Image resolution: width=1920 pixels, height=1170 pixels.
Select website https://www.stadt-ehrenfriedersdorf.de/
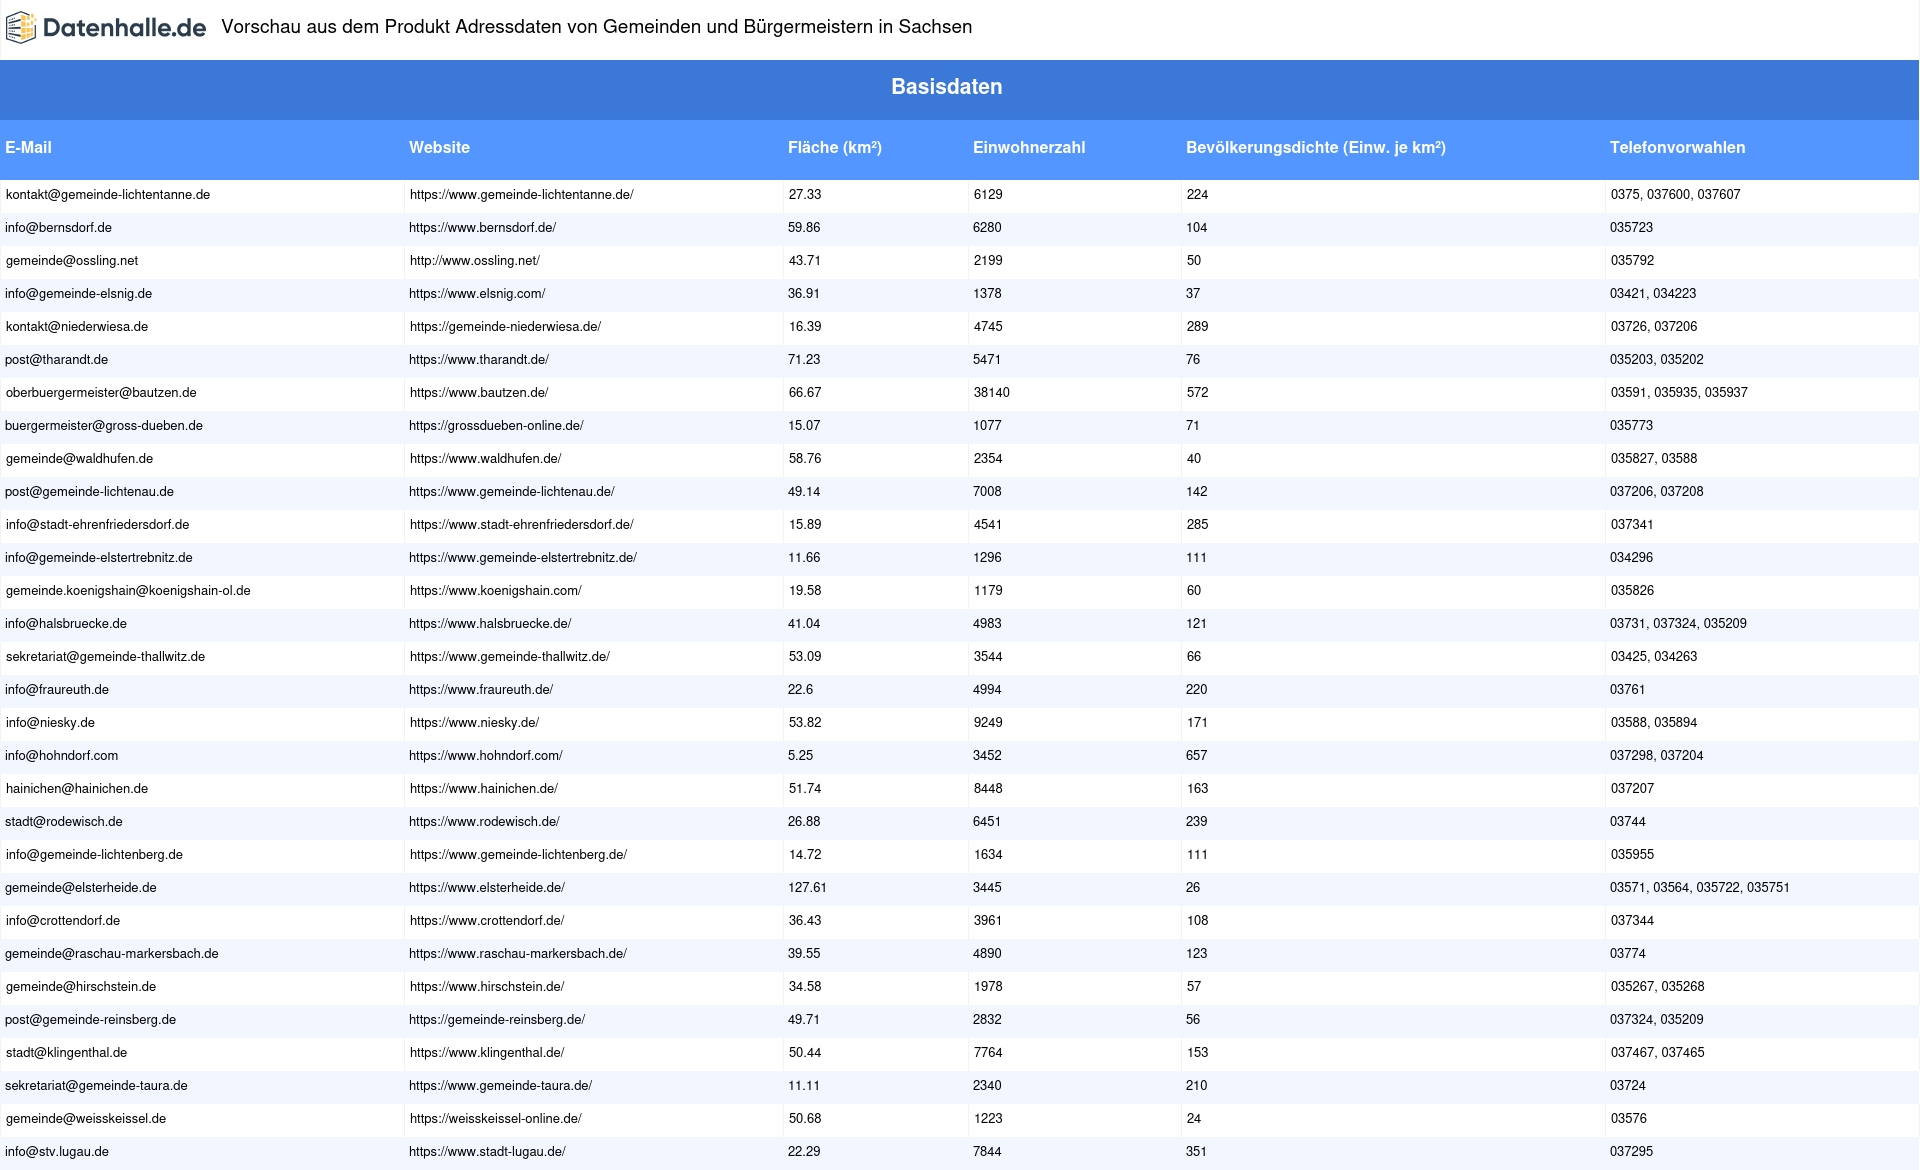521,525
